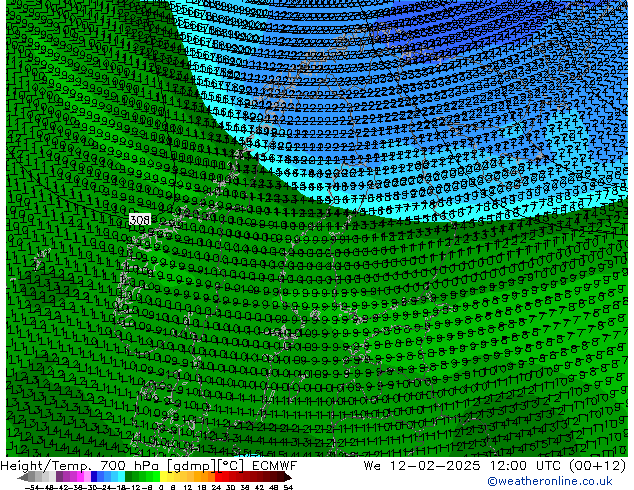Click the 54 value on color scale
634x490 pixels.
(x=288, y=487)
